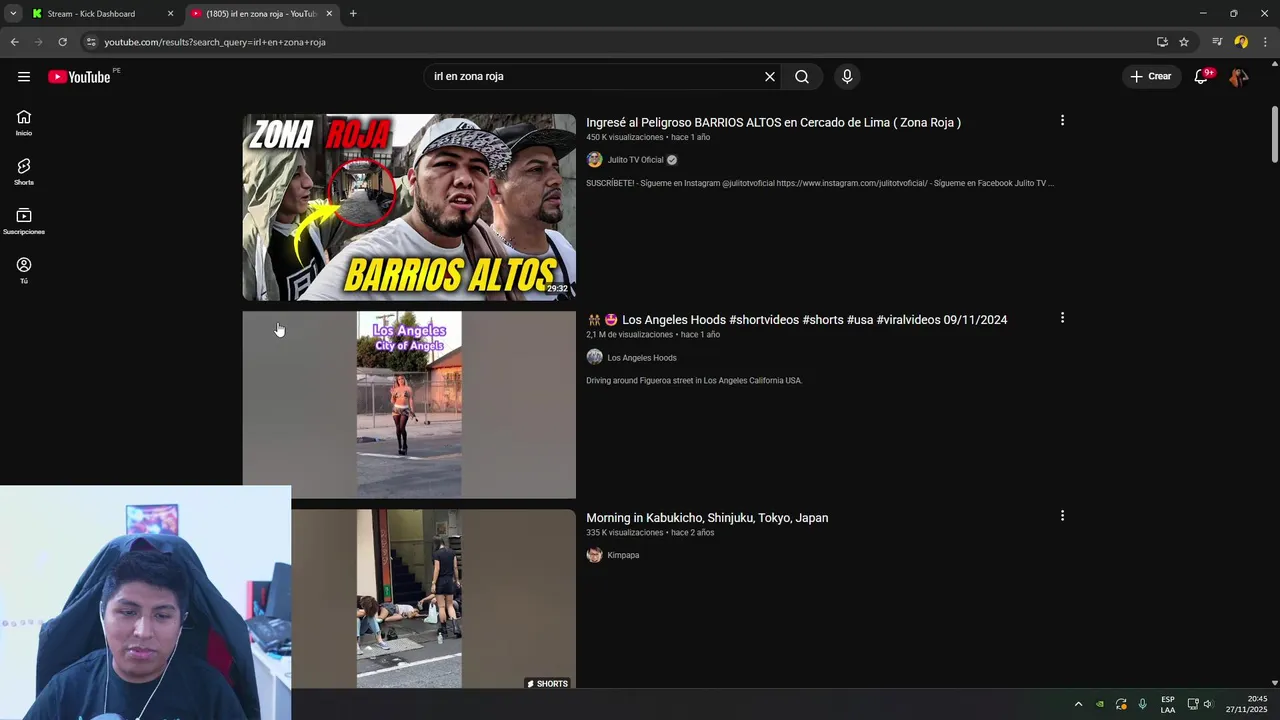Open the YouTube hamburger guide menu
Image resolution: width=1280 pixels, height=720 pixels.
click(x=24, y=77)
